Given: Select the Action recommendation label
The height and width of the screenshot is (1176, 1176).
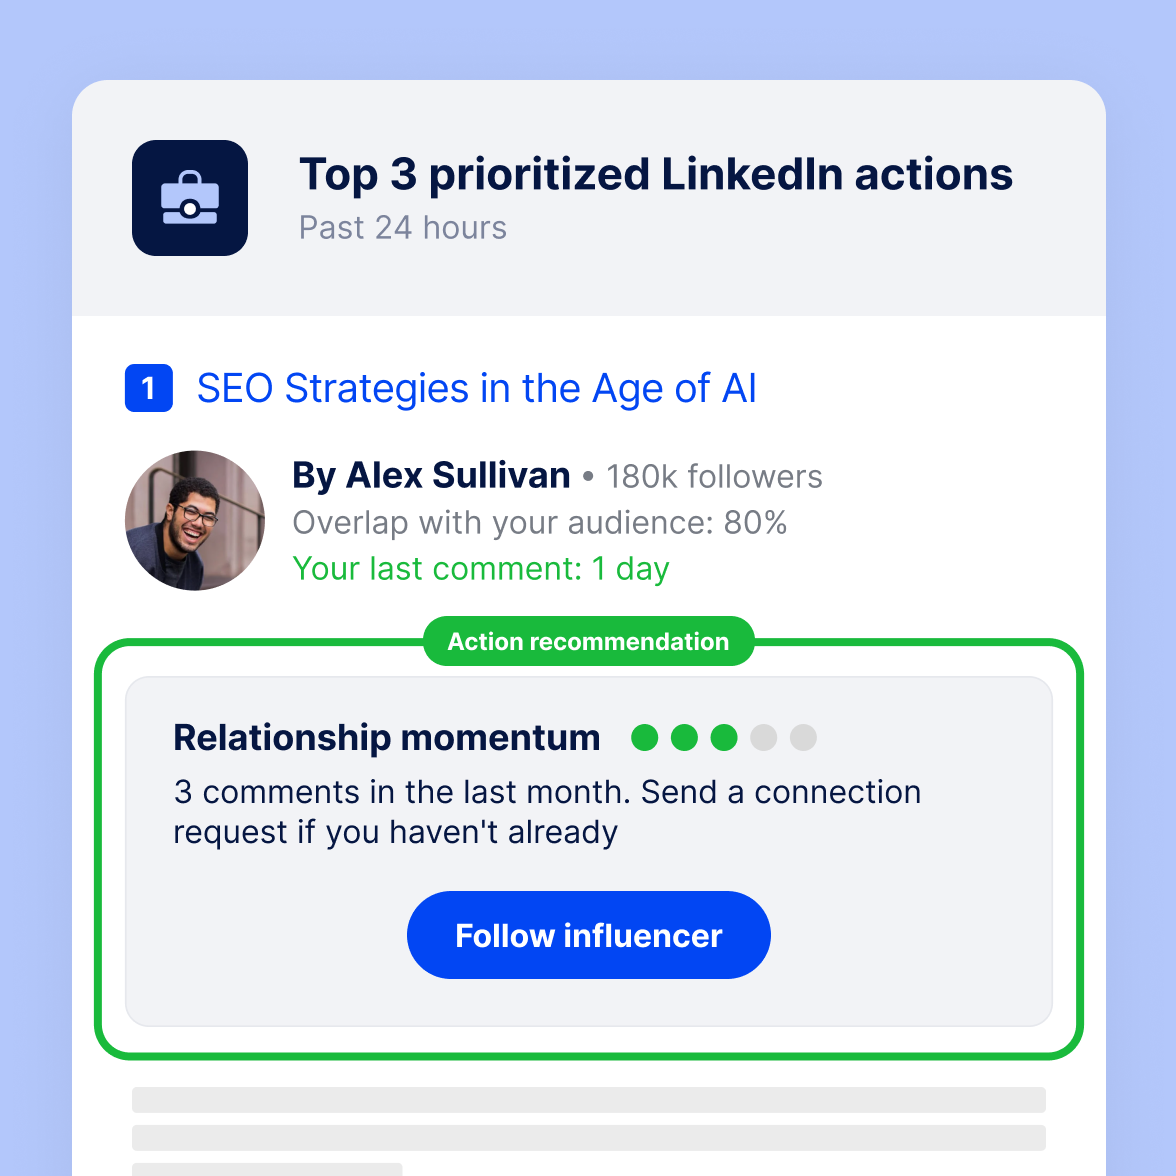Looking at the screenshot, I should pyautogui.click(x=589, y=641).
